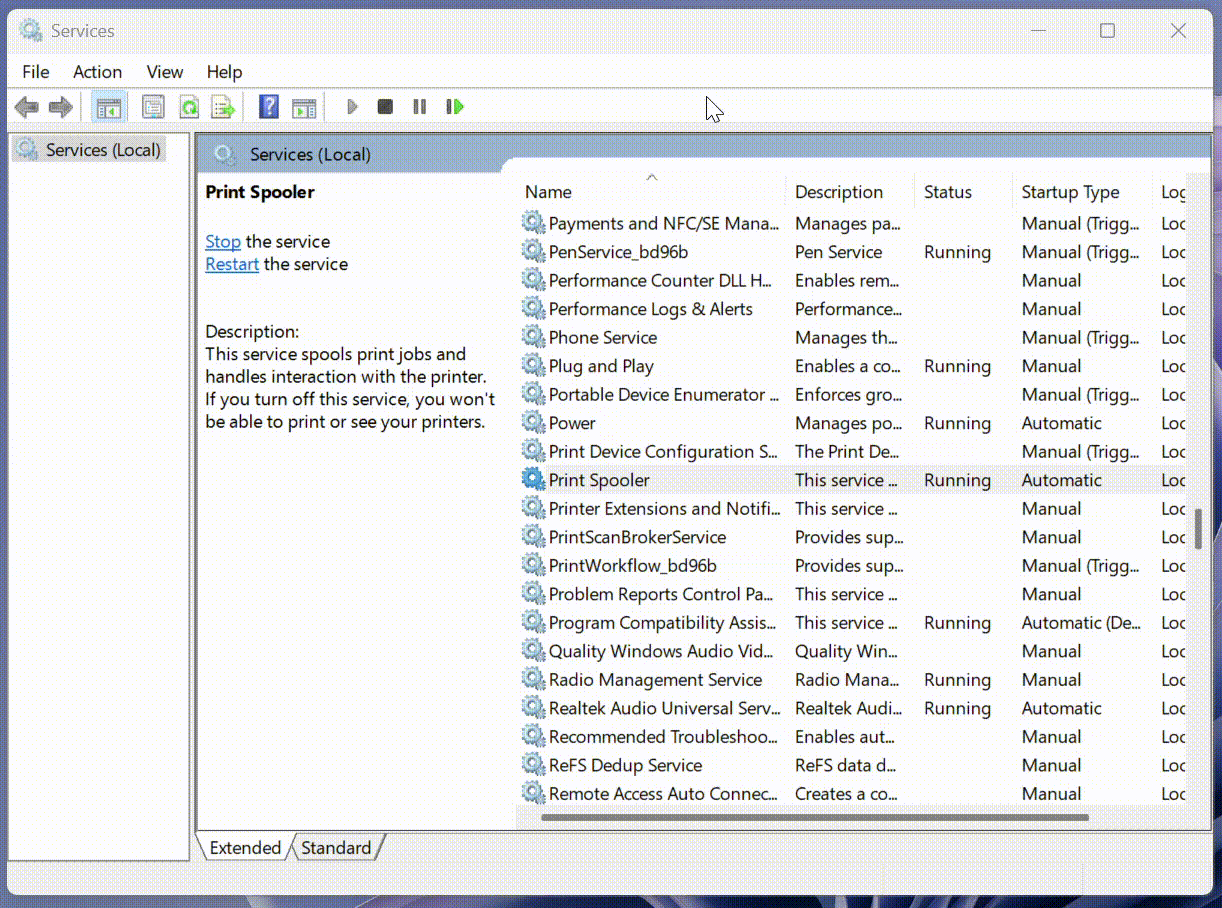The width and height of the screenshot is (1222, 908).
Task: Click Automatic startup type of Power
Action: click(1061, 423)
